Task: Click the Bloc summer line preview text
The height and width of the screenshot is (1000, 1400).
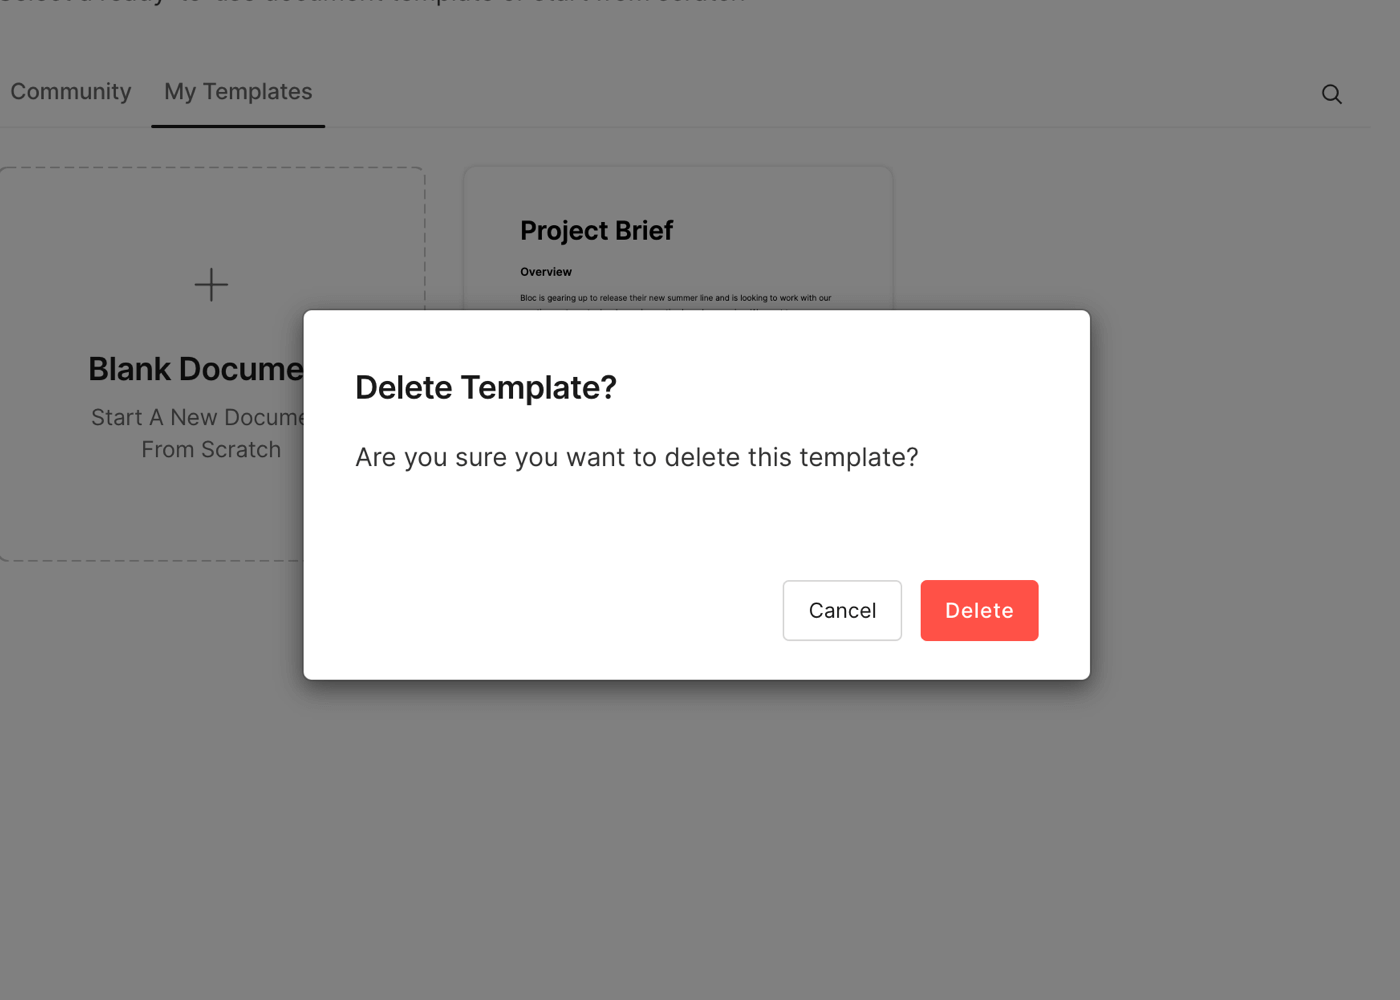Action: click(x=675, y=298)
